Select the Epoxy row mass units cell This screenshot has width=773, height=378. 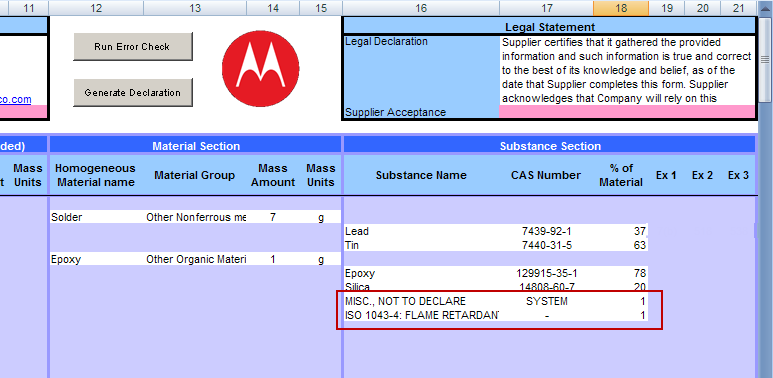(x=320, y=259)
